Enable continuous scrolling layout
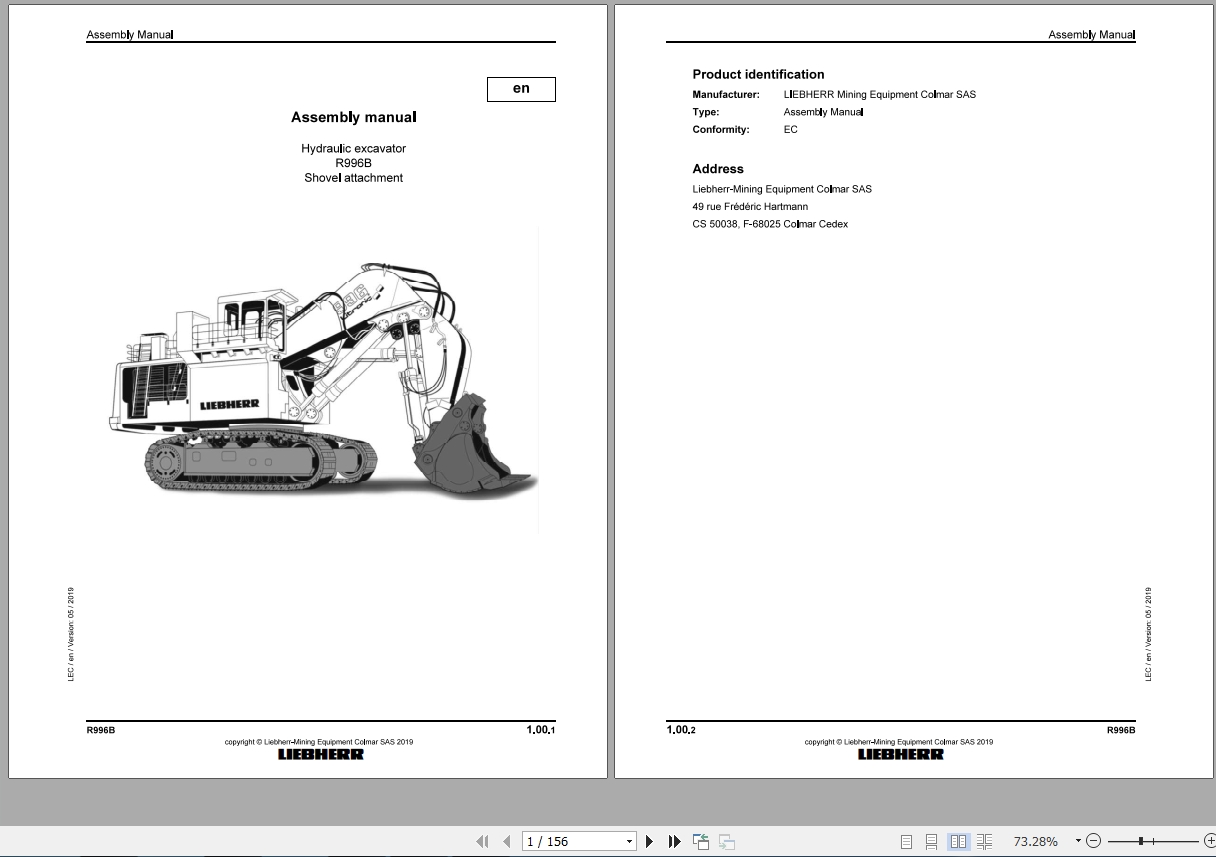This screenshot has width=1216, height=857. [932, 841]
